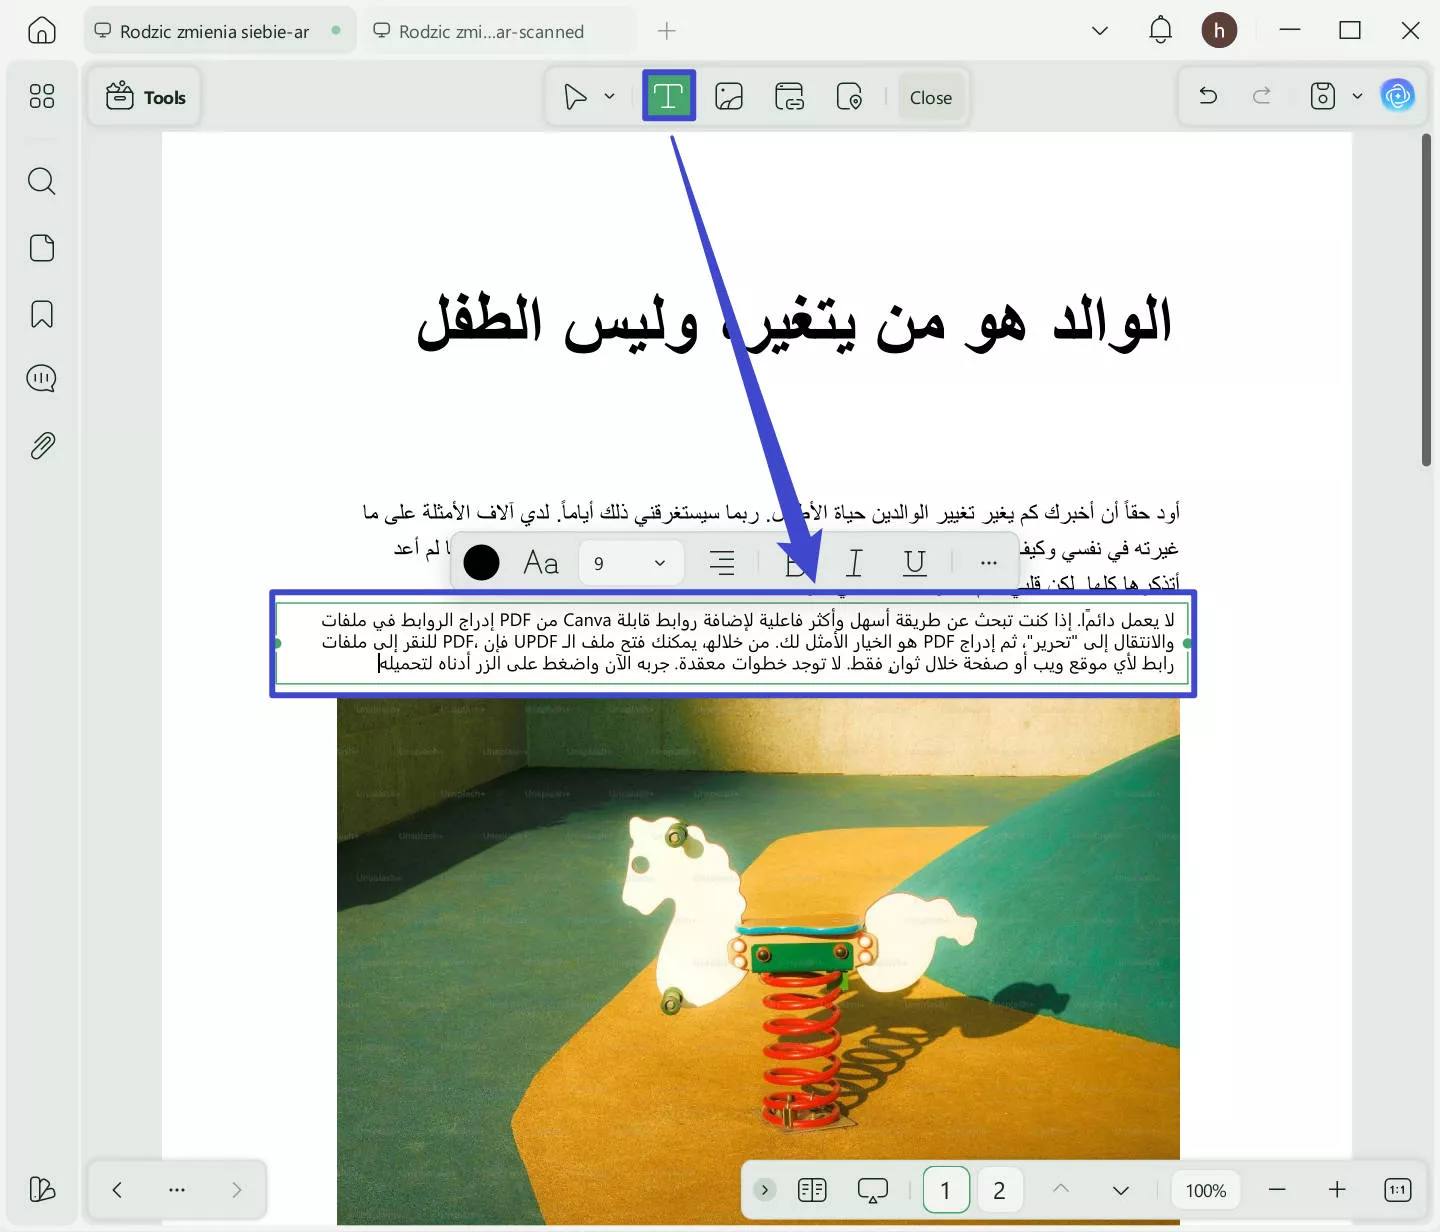Toggle underline on the selected text

coord(912,562)
